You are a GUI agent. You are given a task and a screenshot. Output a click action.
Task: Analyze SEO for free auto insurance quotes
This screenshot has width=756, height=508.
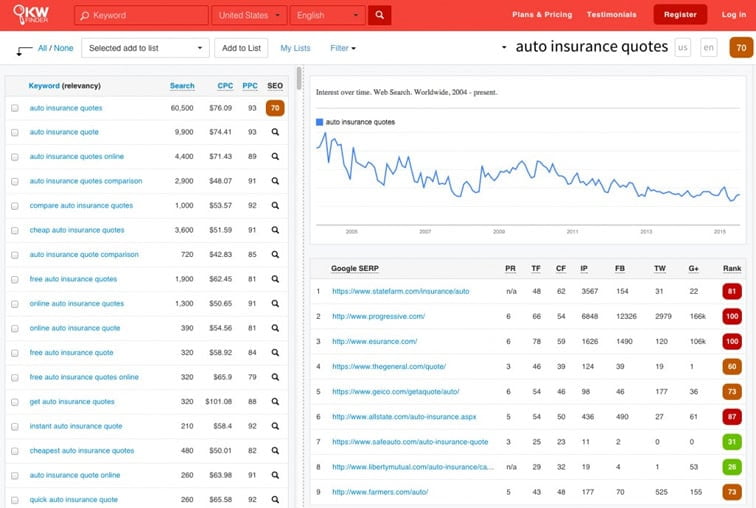pos(275,279)
